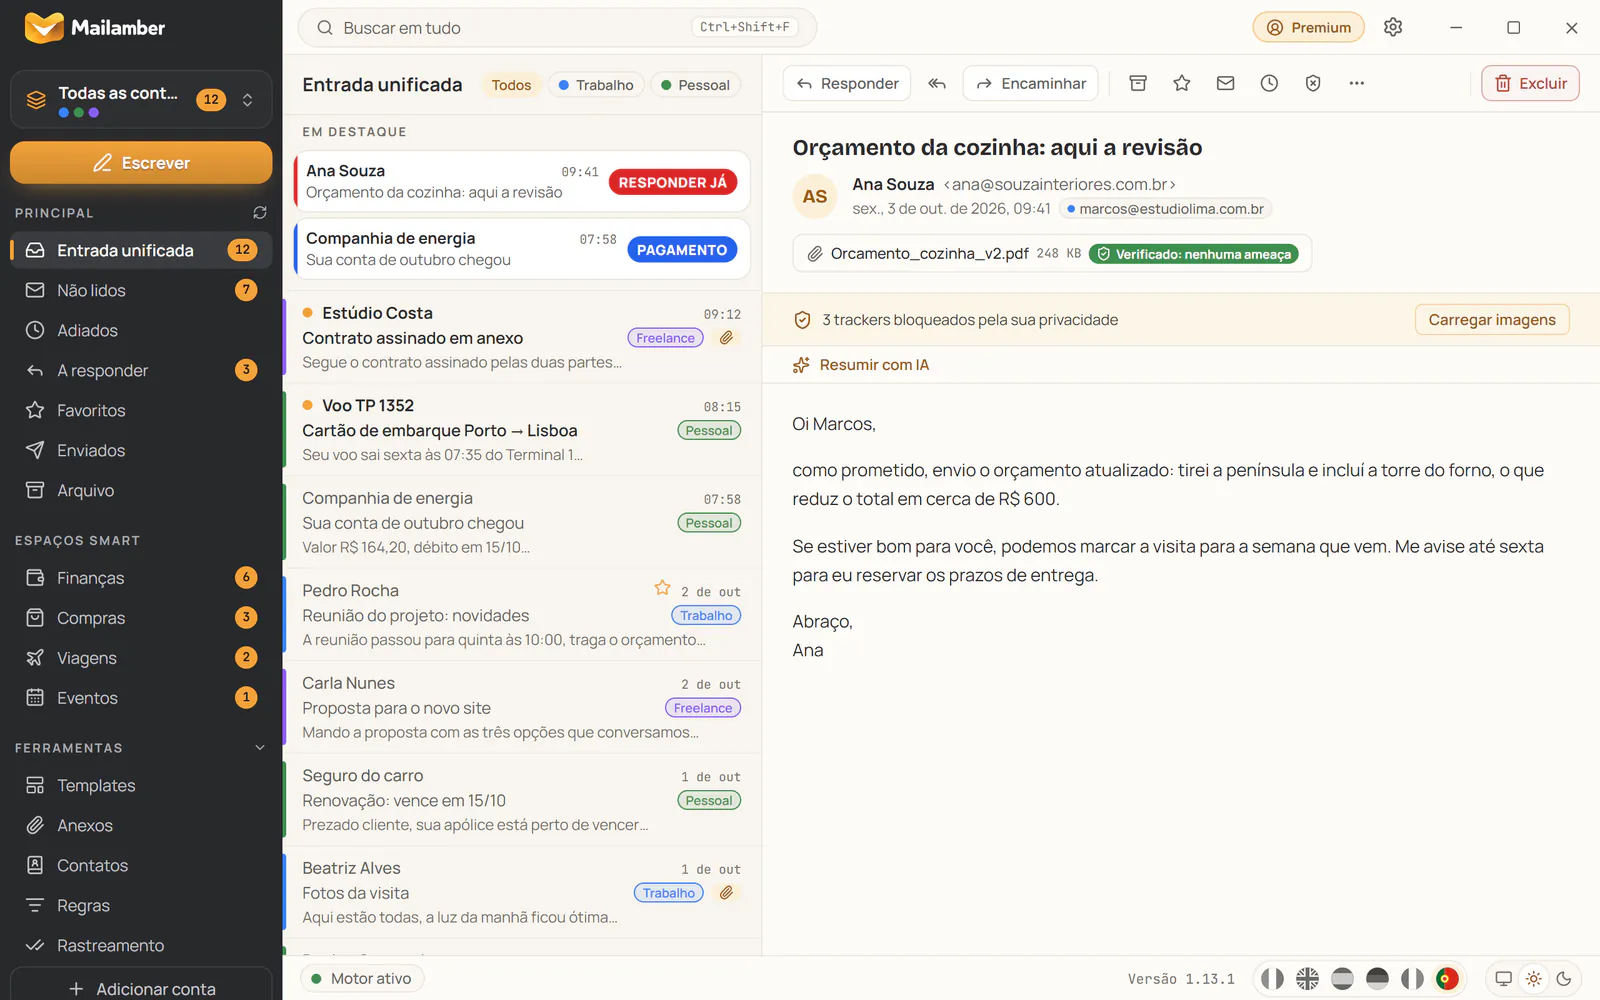Switch to light theme sun icon
Viewport: 1600px width, 1000px height.
(x=1534, y=979)
